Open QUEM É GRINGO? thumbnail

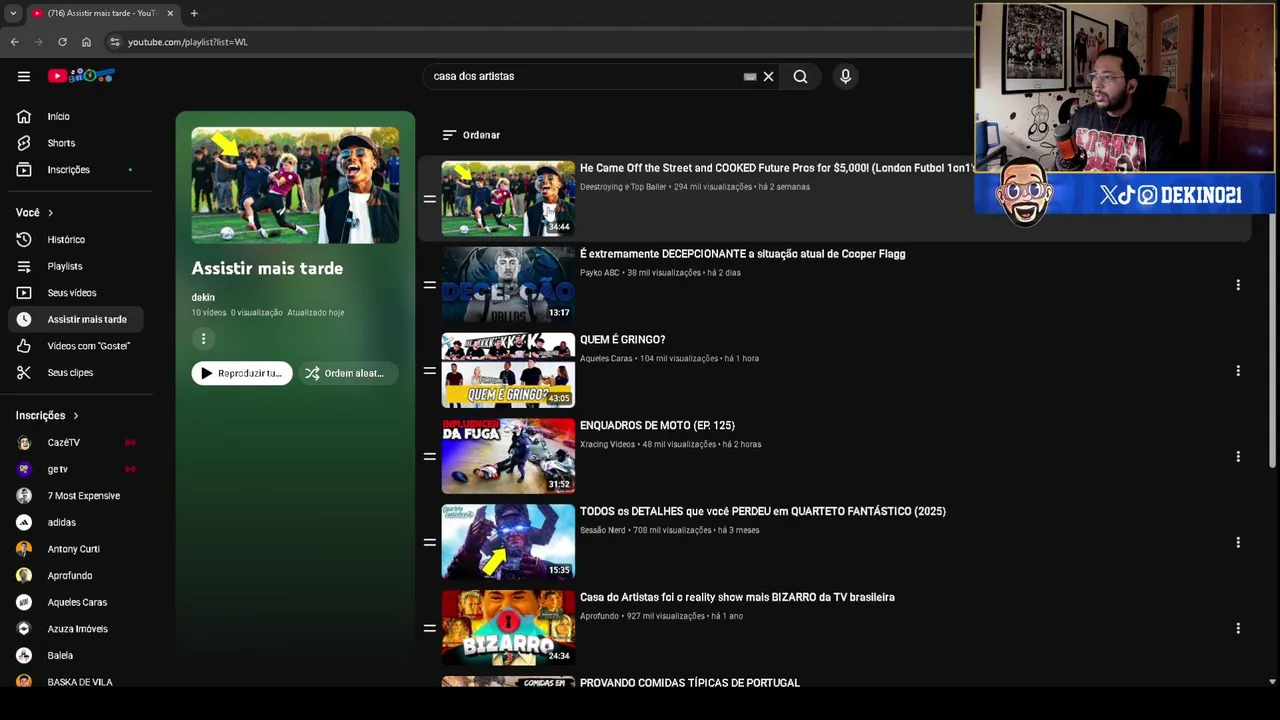[x=508, y=370]
